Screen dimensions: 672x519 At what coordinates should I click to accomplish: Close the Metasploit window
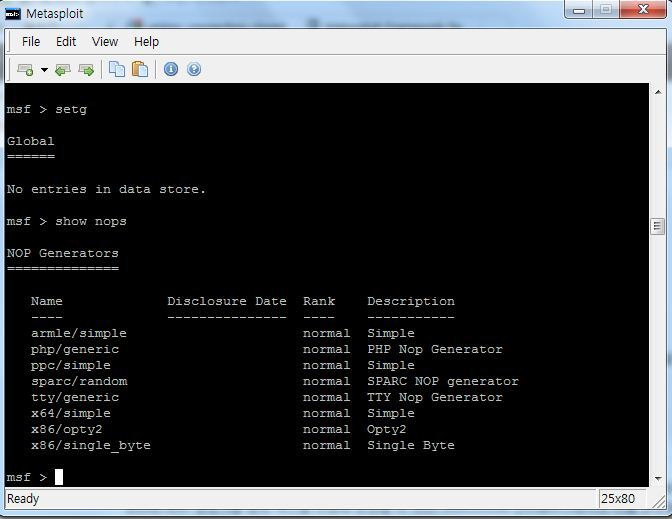[x=643, y=10]
